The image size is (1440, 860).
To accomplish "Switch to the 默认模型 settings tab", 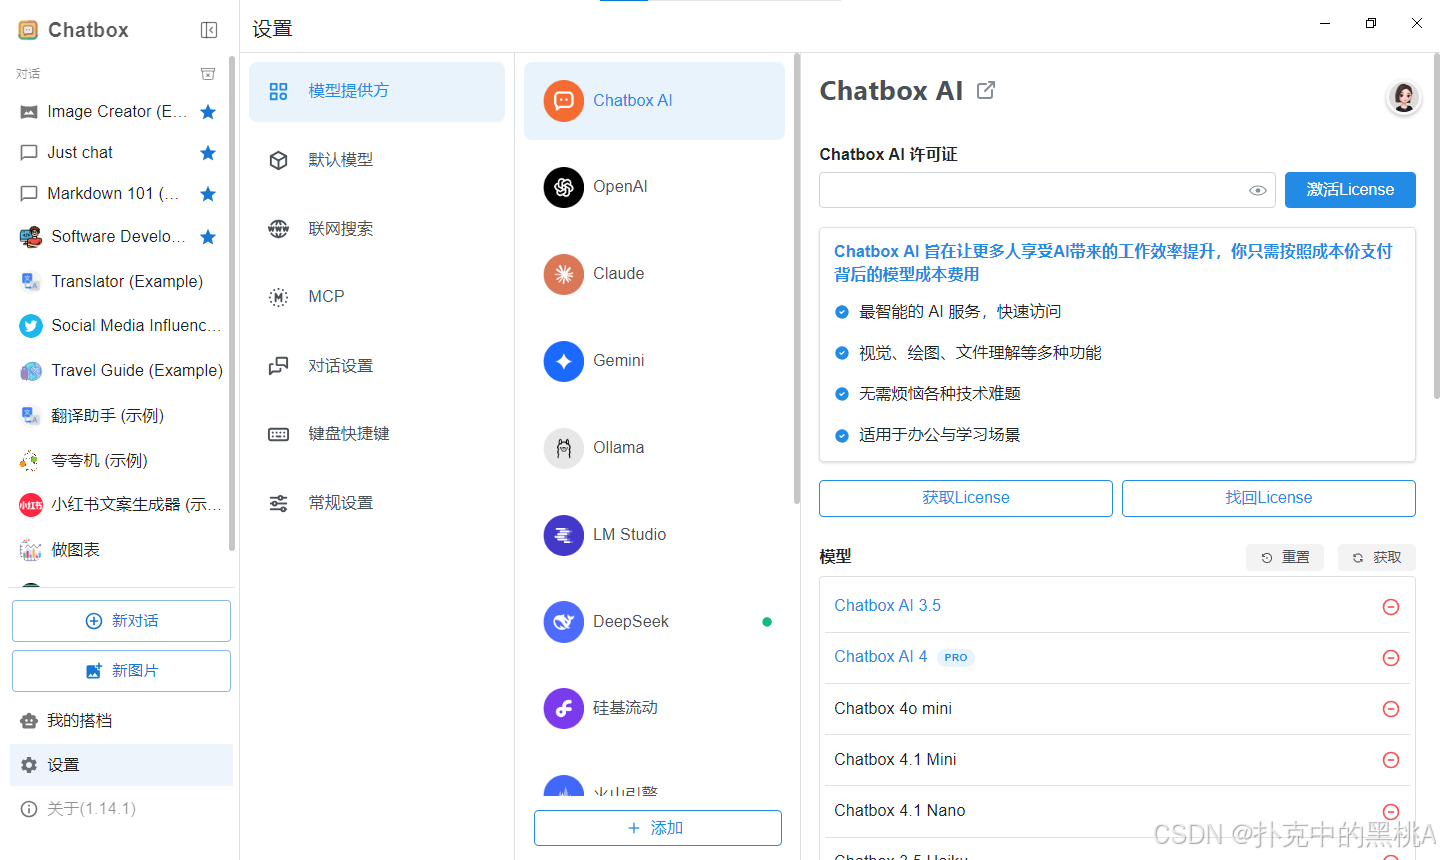I will tap(377, 160).
